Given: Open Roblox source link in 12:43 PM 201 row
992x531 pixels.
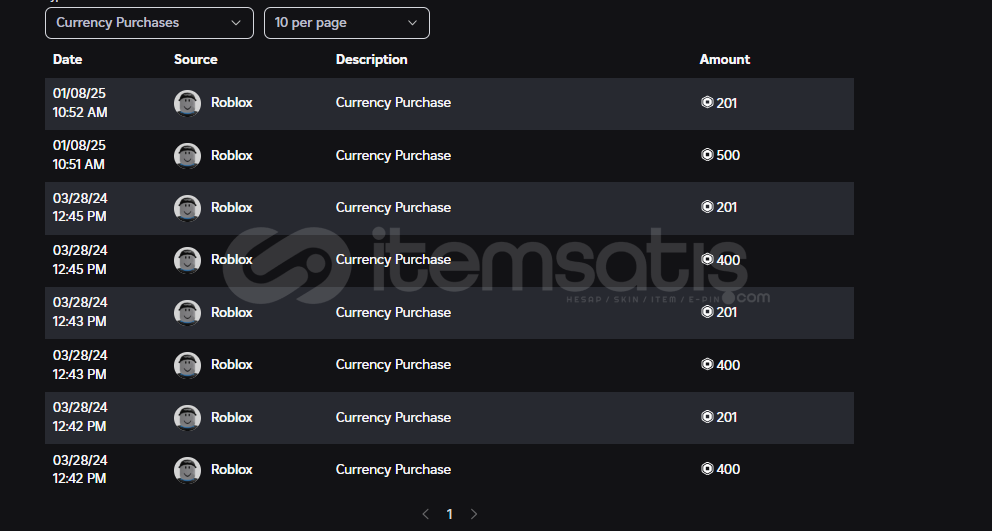Looking at the screenshot, I should pos(232,313).
